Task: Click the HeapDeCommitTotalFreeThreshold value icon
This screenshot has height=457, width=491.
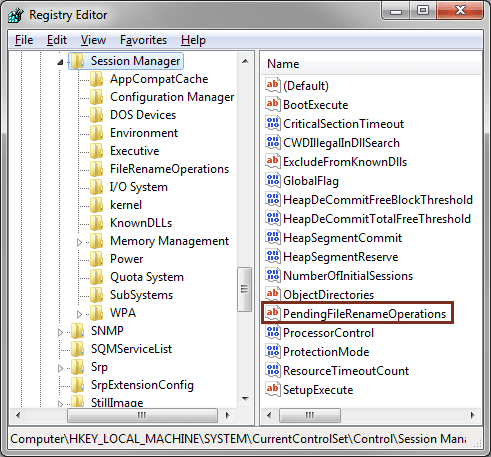Action: point(272,218)
